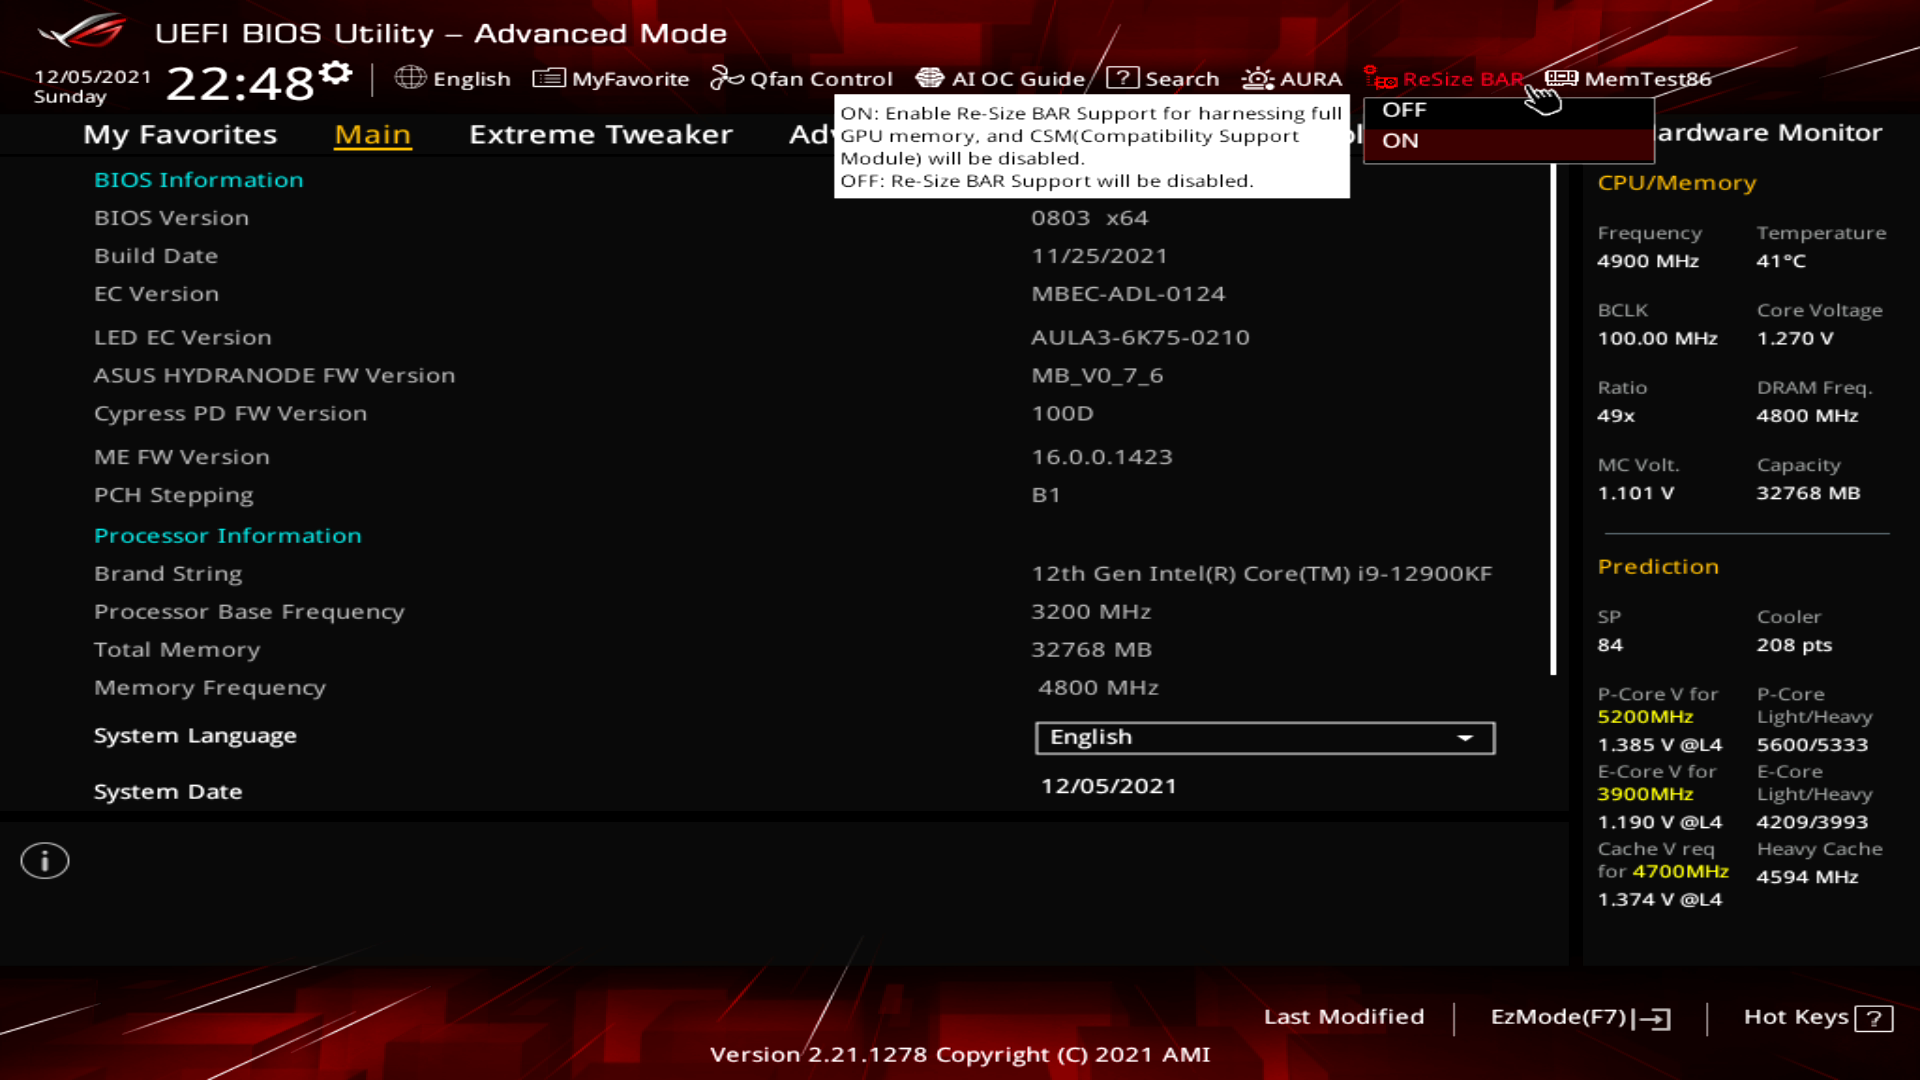The width and height of the screenshot is (1920, 1080).
Task: Click the Last Modified button
Action: point(1343,1017)
